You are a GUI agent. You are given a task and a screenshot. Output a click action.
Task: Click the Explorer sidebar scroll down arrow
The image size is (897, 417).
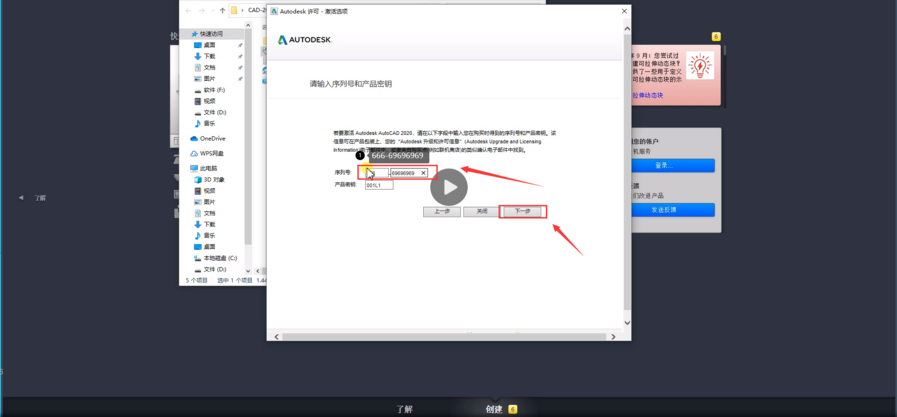(x=248, y=271)
